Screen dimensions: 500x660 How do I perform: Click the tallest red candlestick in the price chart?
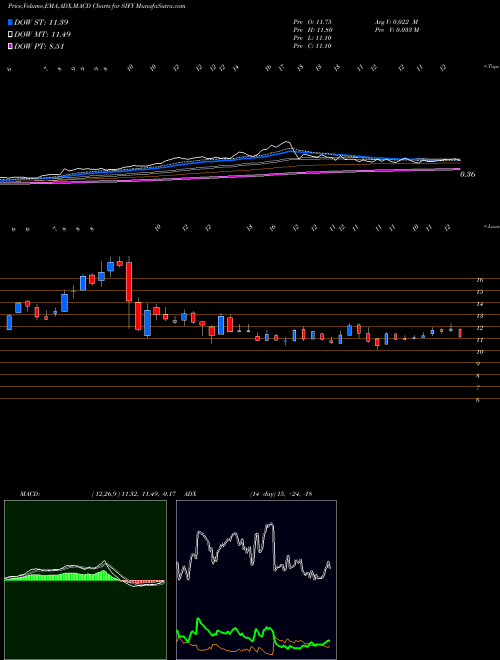[x=129, y=282]
